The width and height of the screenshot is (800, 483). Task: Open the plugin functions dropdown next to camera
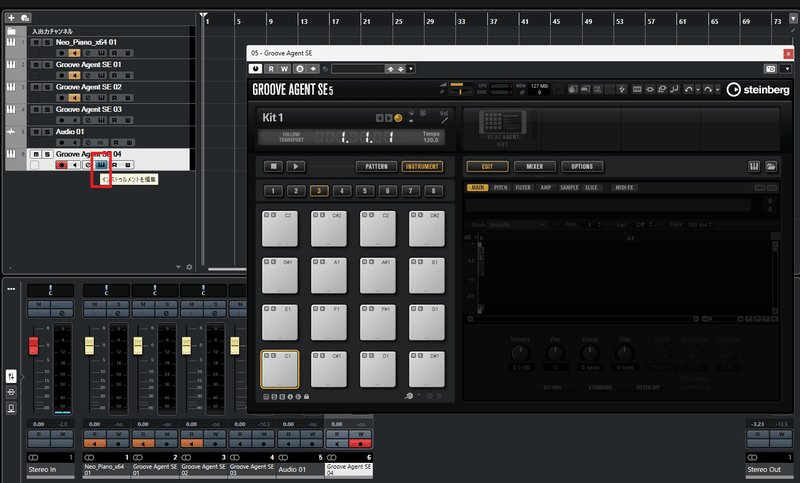pos(787,69)
